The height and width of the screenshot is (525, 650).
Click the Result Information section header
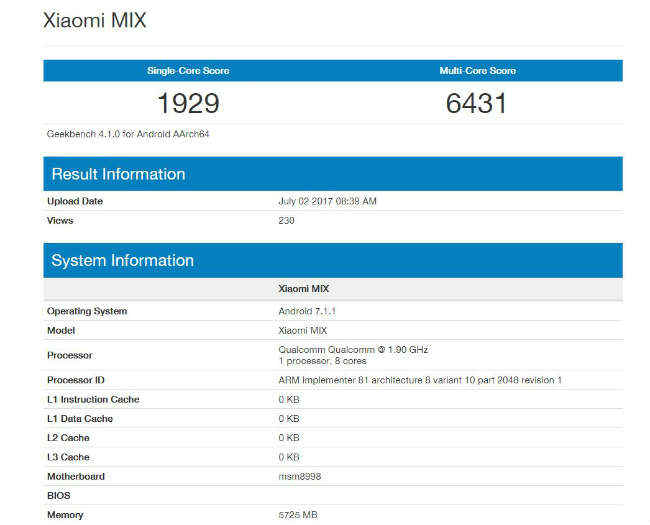(333, 174)
